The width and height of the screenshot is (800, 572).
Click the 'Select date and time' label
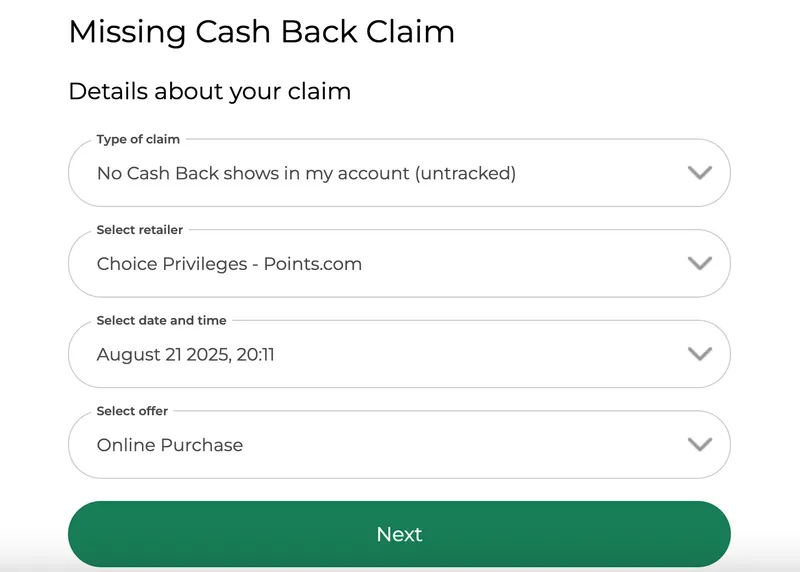pos(161,320)
